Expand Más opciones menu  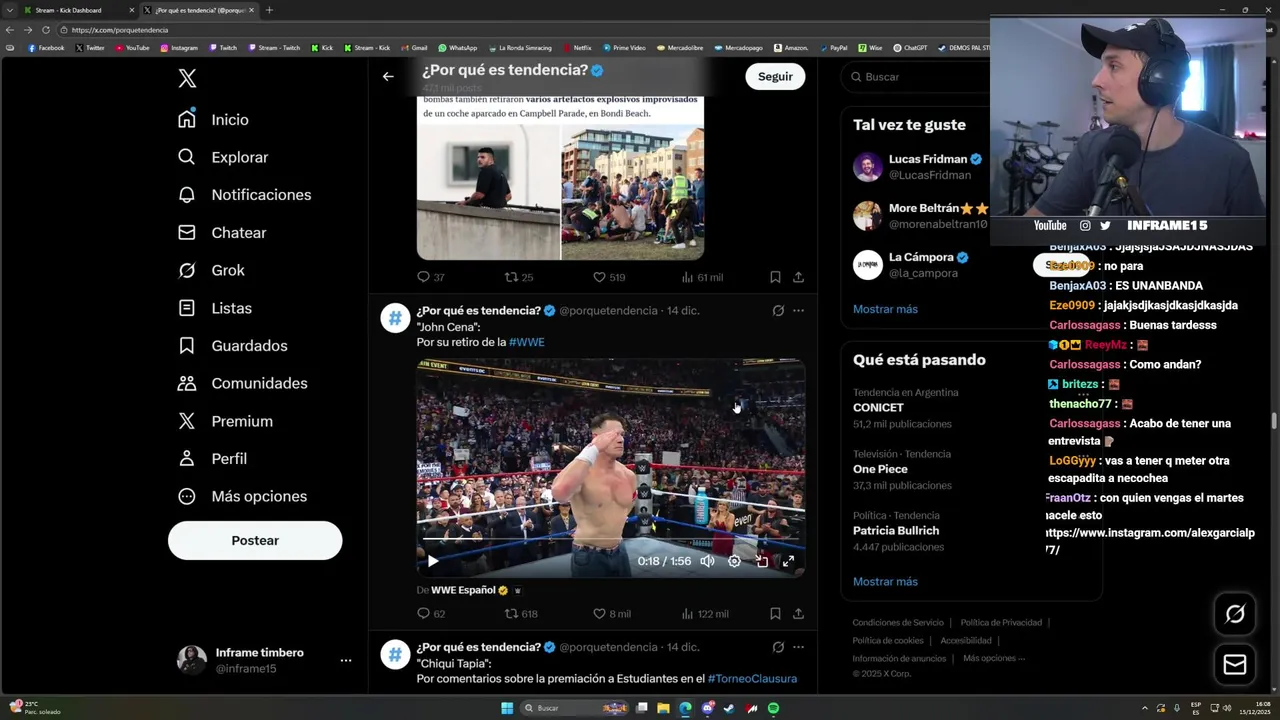pos(242,496)
